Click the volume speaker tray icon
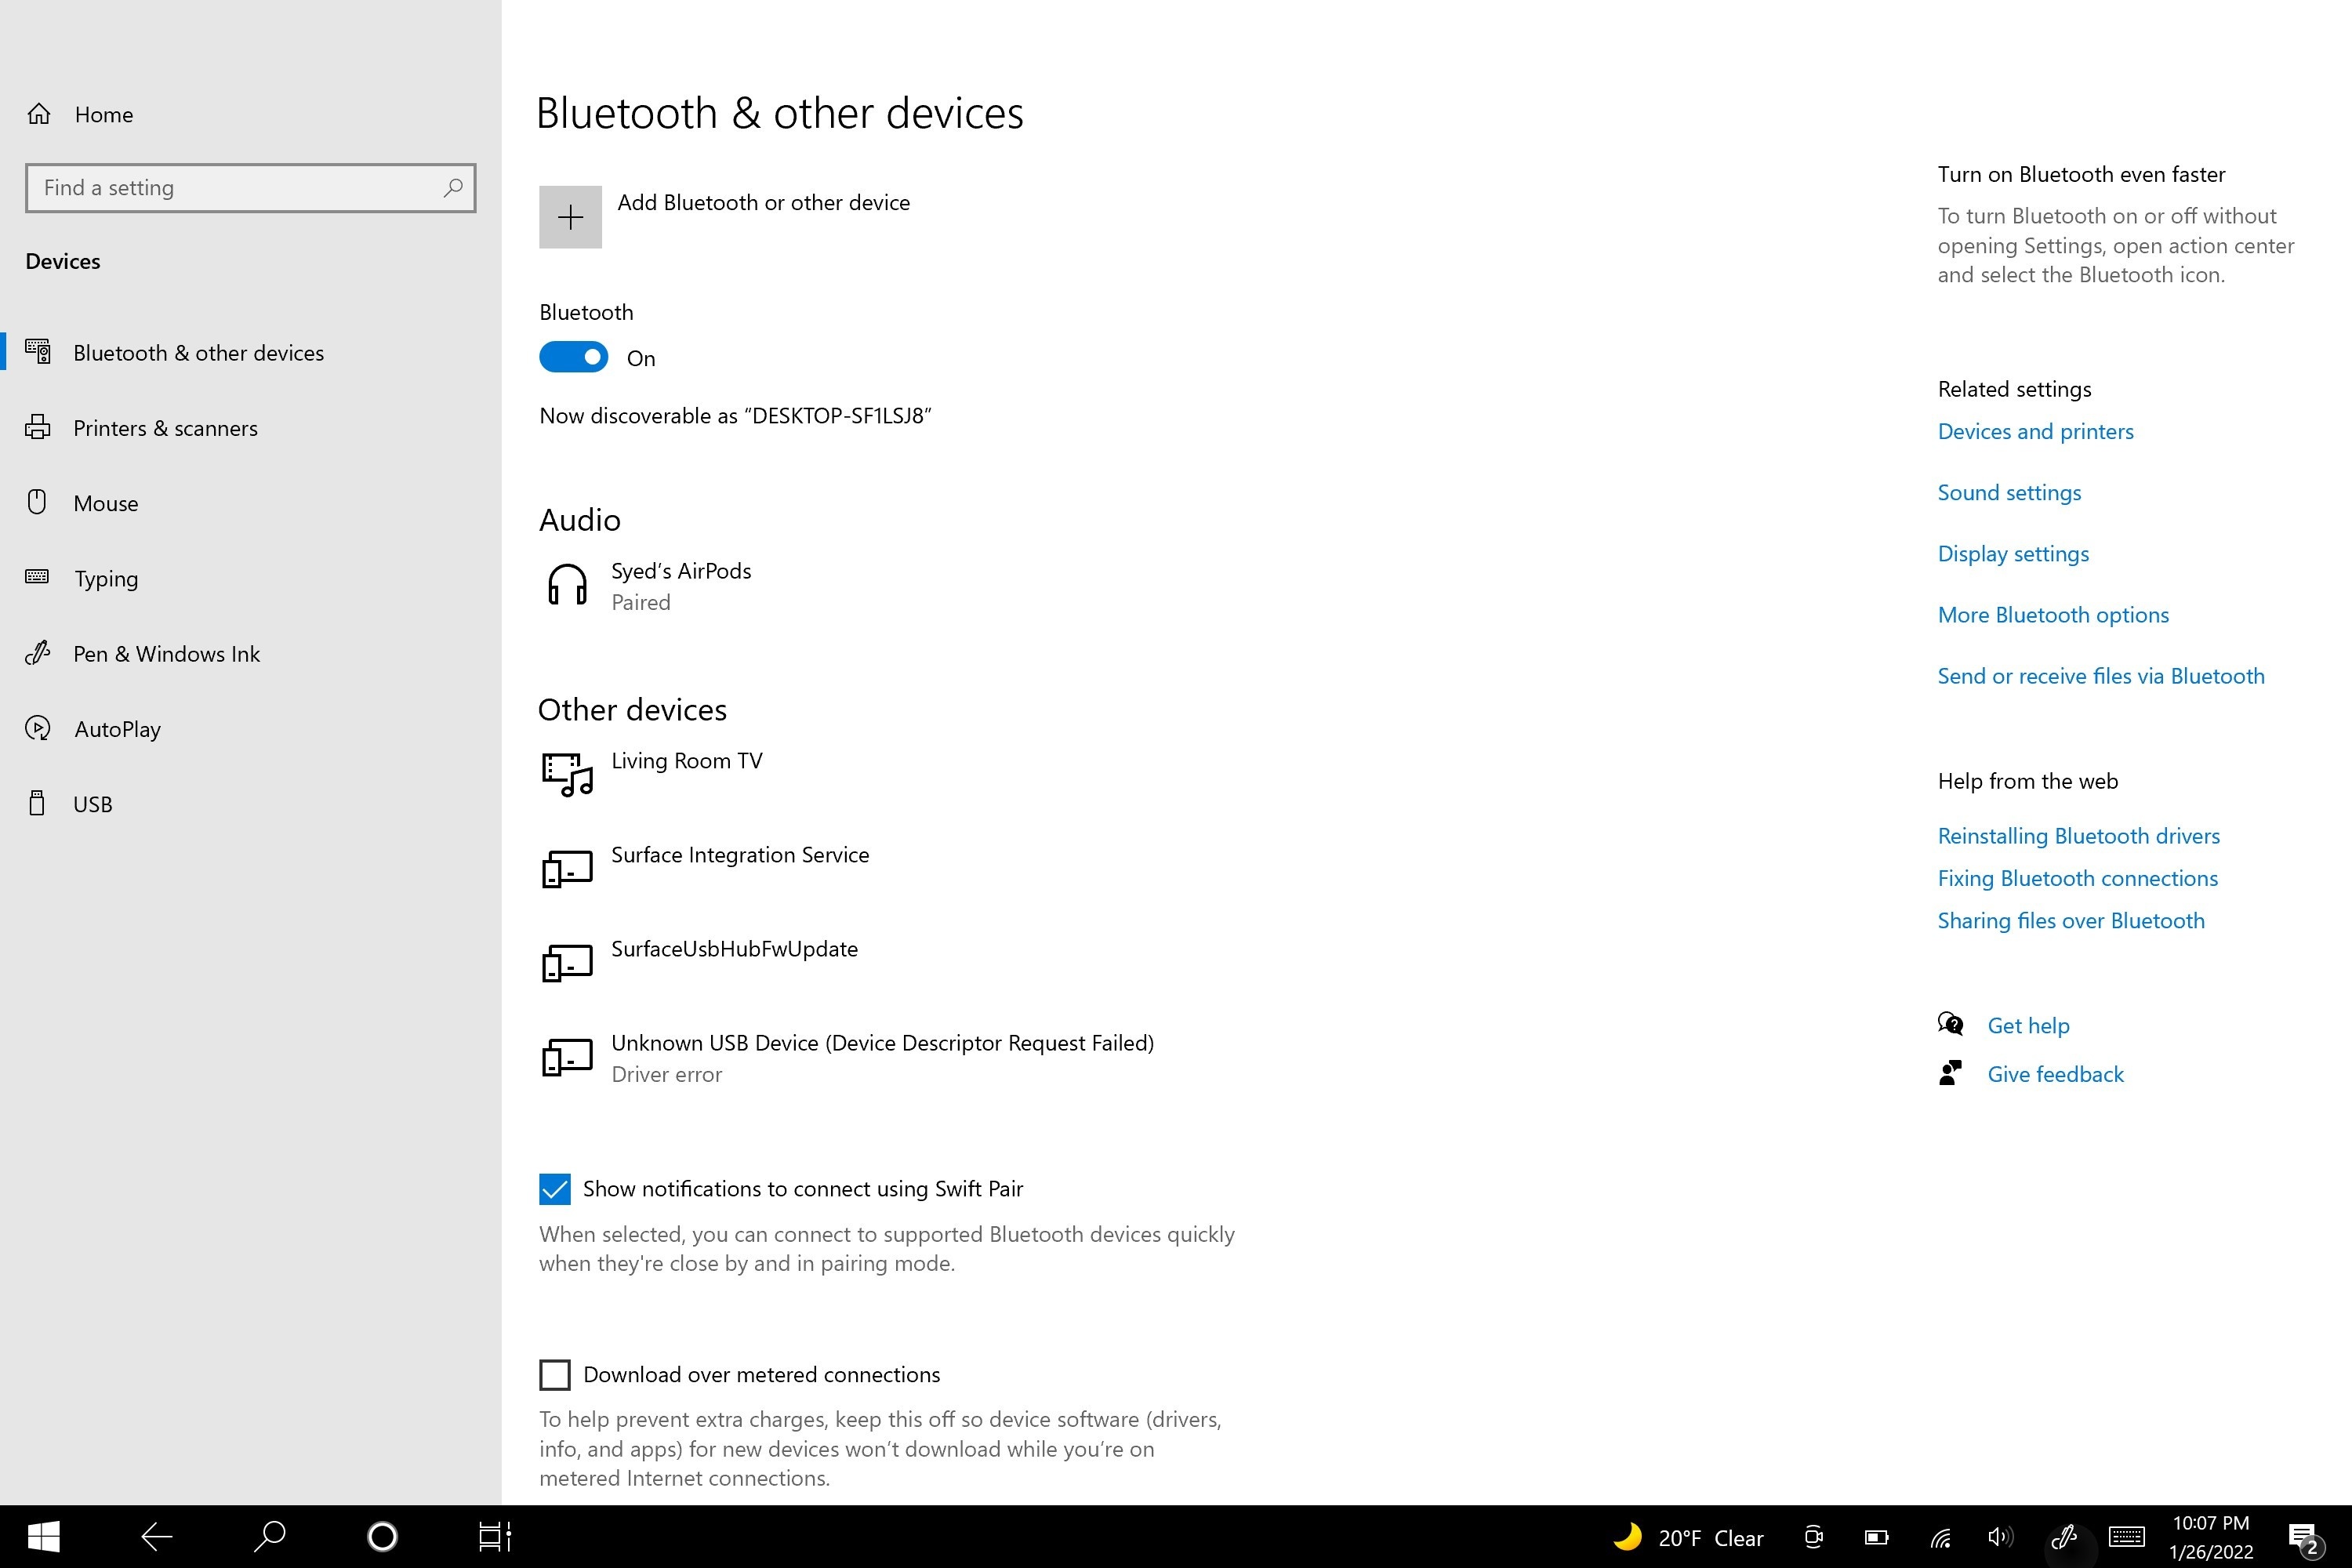 point(2000,1537)
